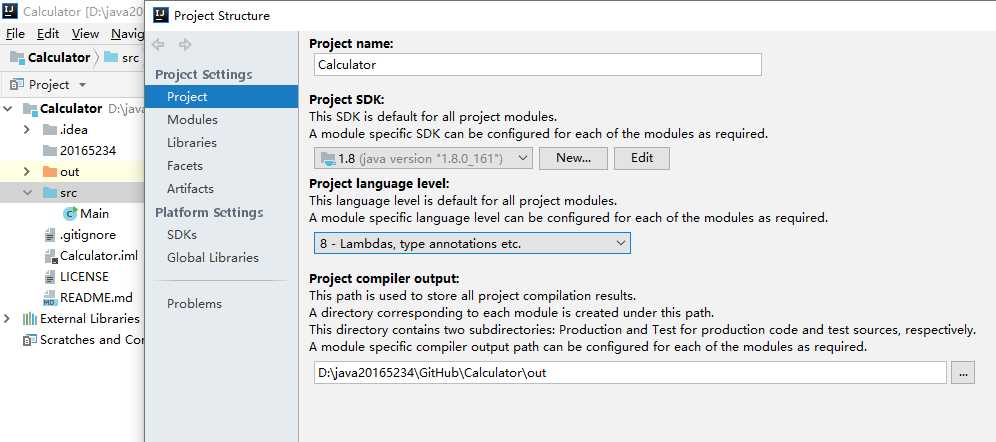The height and width of the screenshot is (442, 996).
Task: Select the Main class file icon
Action: tap(71, 214)
